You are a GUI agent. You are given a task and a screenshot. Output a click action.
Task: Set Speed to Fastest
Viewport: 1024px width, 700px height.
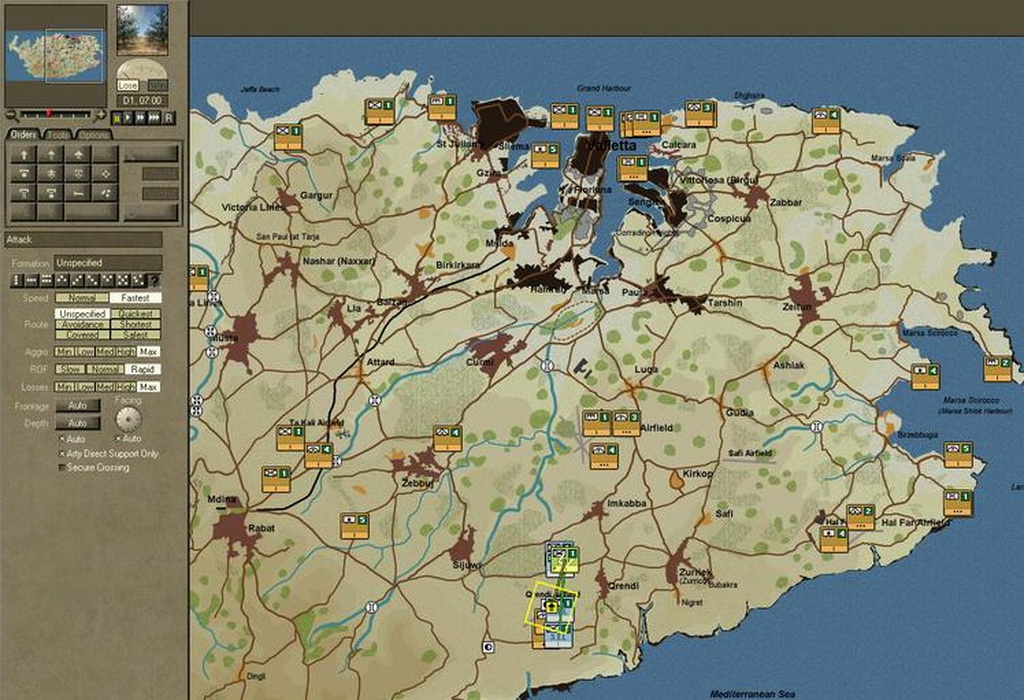[x=135, y=298]
